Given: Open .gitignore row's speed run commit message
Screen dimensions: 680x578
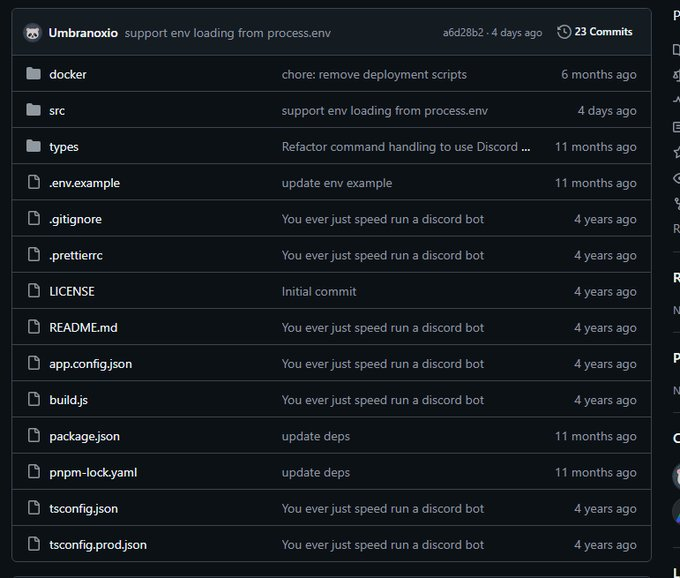Looking at the screenshot, I should click(x=382, y=219).
